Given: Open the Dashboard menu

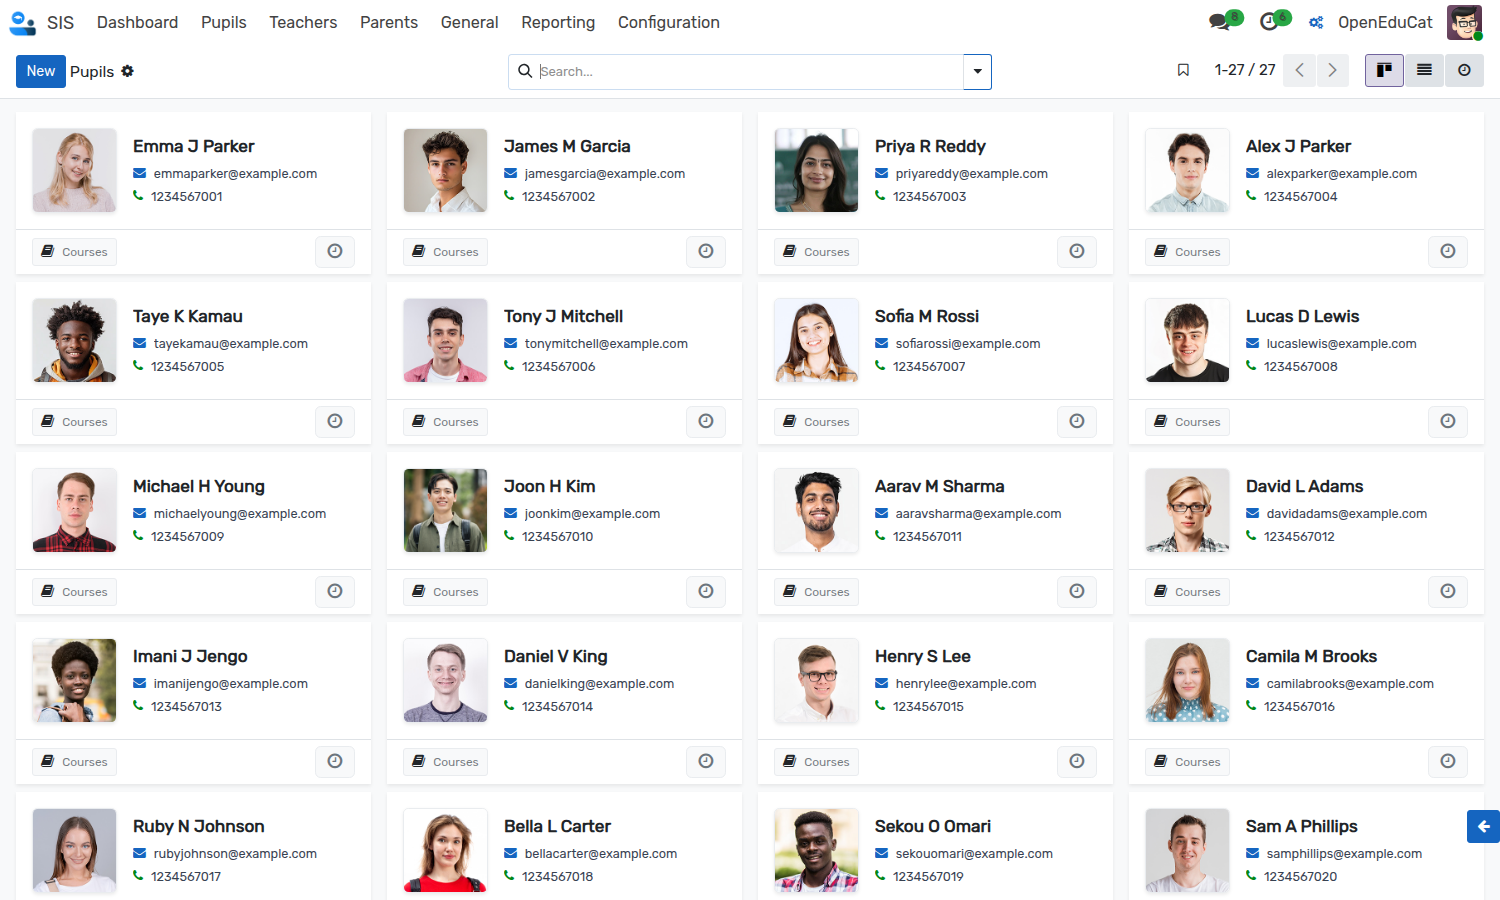Looking at the screenshot, I should tap(137, 22).
